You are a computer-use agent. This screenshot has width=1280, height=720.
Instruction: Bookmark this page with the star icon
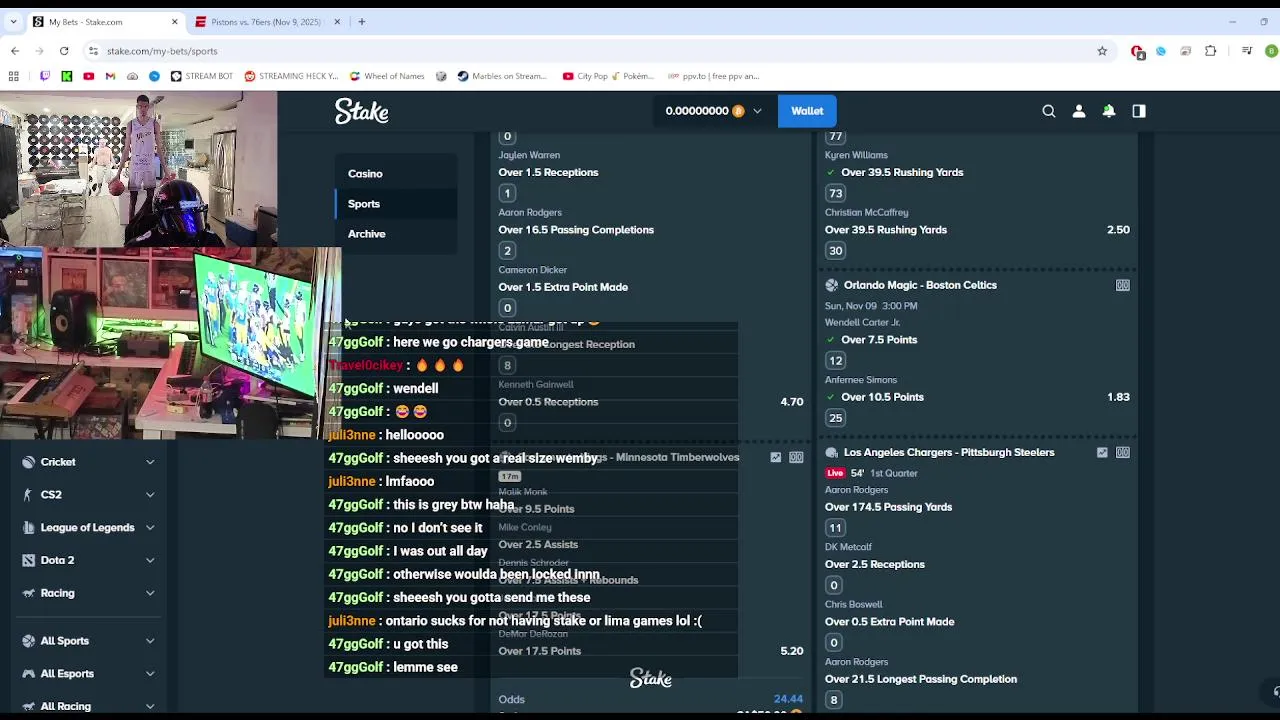coord(1102,51)
